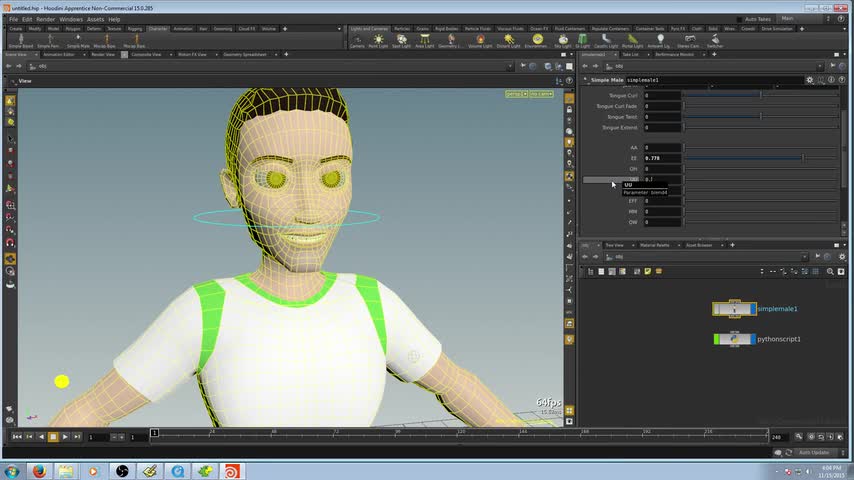Jump to first frame of timeline

click(17, 437)
